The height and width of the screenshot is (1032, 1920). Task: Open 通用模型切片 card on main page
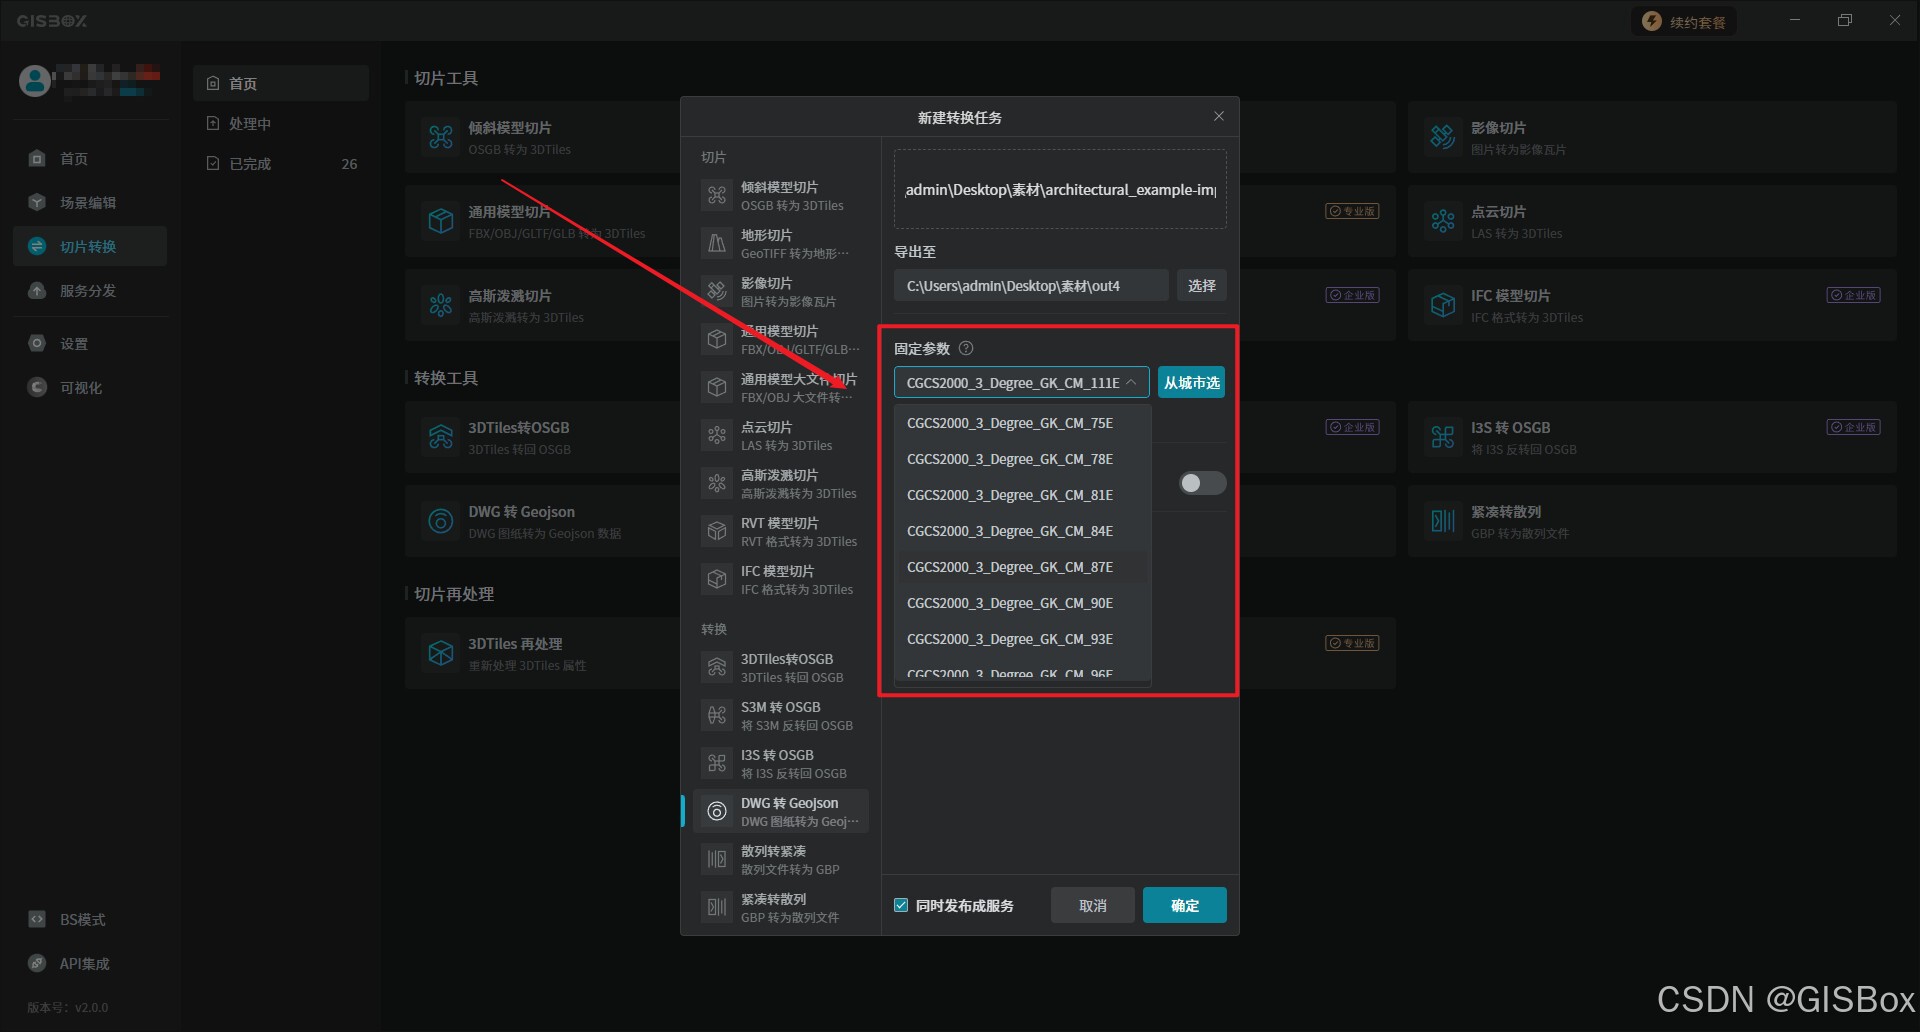coord(543,221)
